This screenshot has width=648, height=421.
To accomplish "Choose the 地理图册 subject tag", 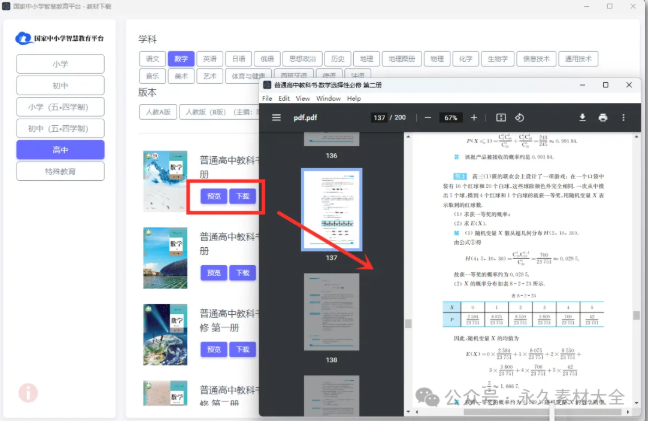I will (402, 59).
